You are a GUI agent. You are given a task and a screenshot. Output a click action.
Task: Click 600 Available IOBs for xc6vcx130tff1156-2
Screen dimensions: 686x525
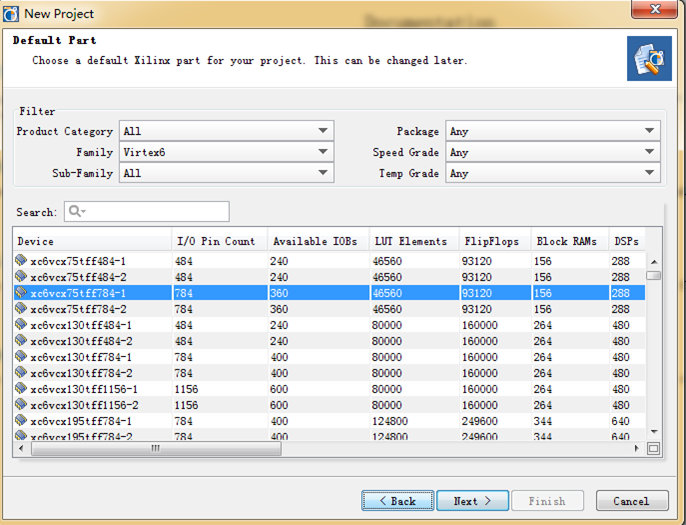279,405
